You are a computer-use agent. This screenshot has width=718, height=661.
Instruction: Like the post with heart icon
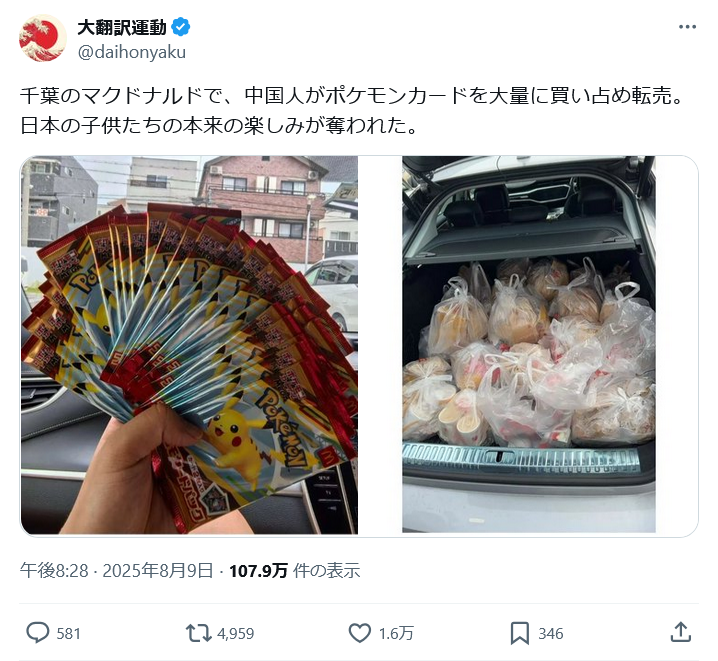[x=359, y=634]
